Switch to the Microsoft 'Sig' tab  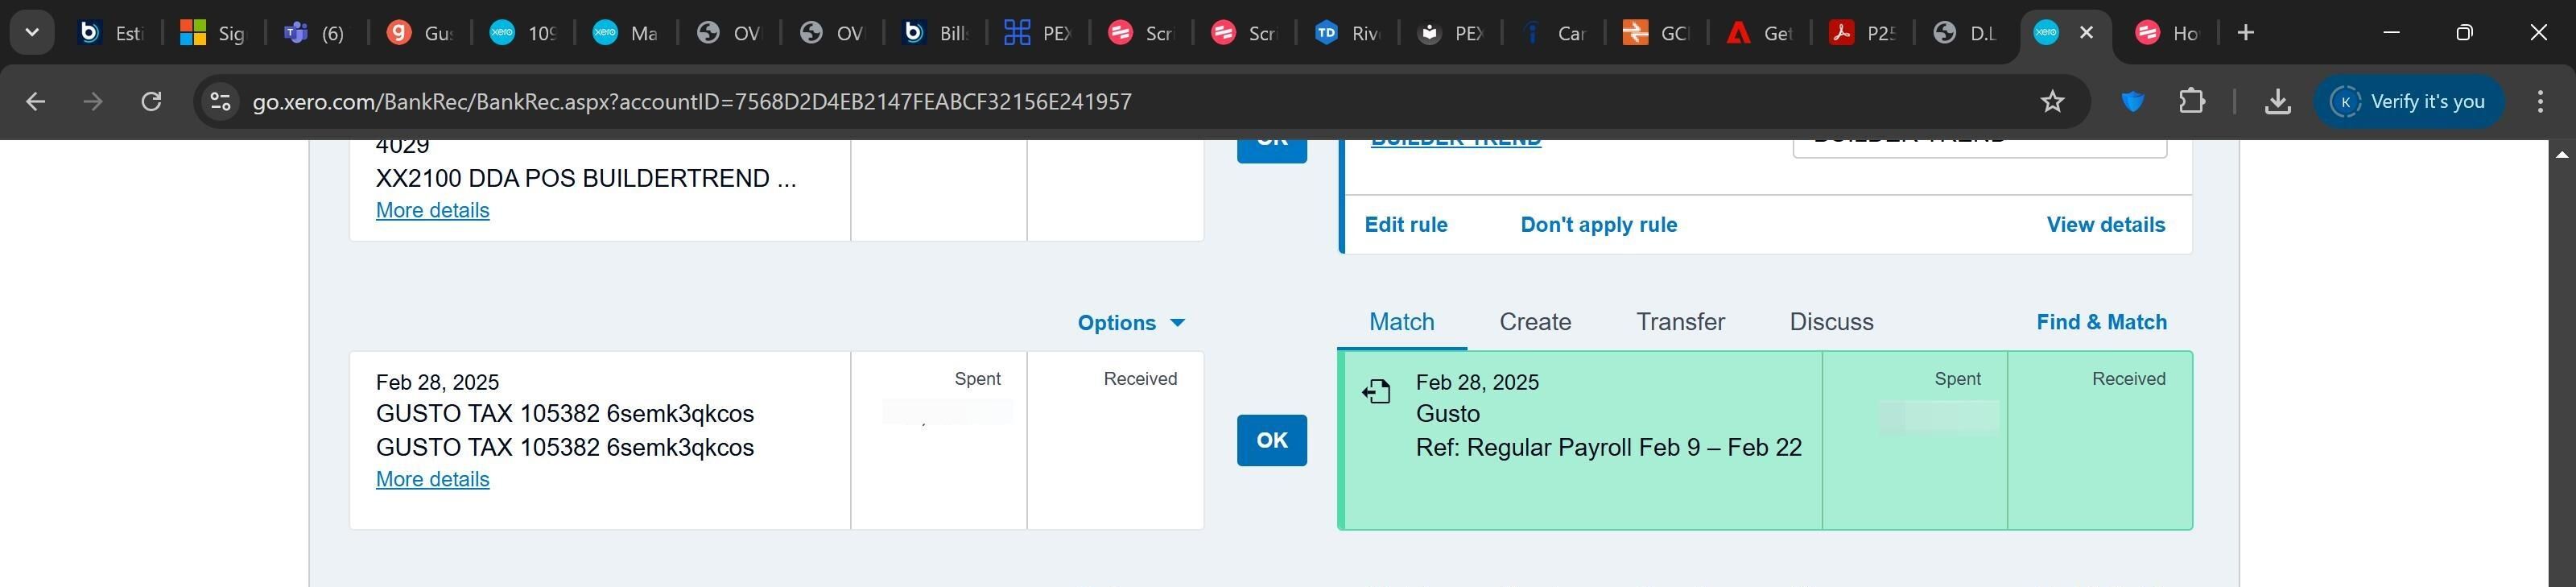(x=213, y=33)
